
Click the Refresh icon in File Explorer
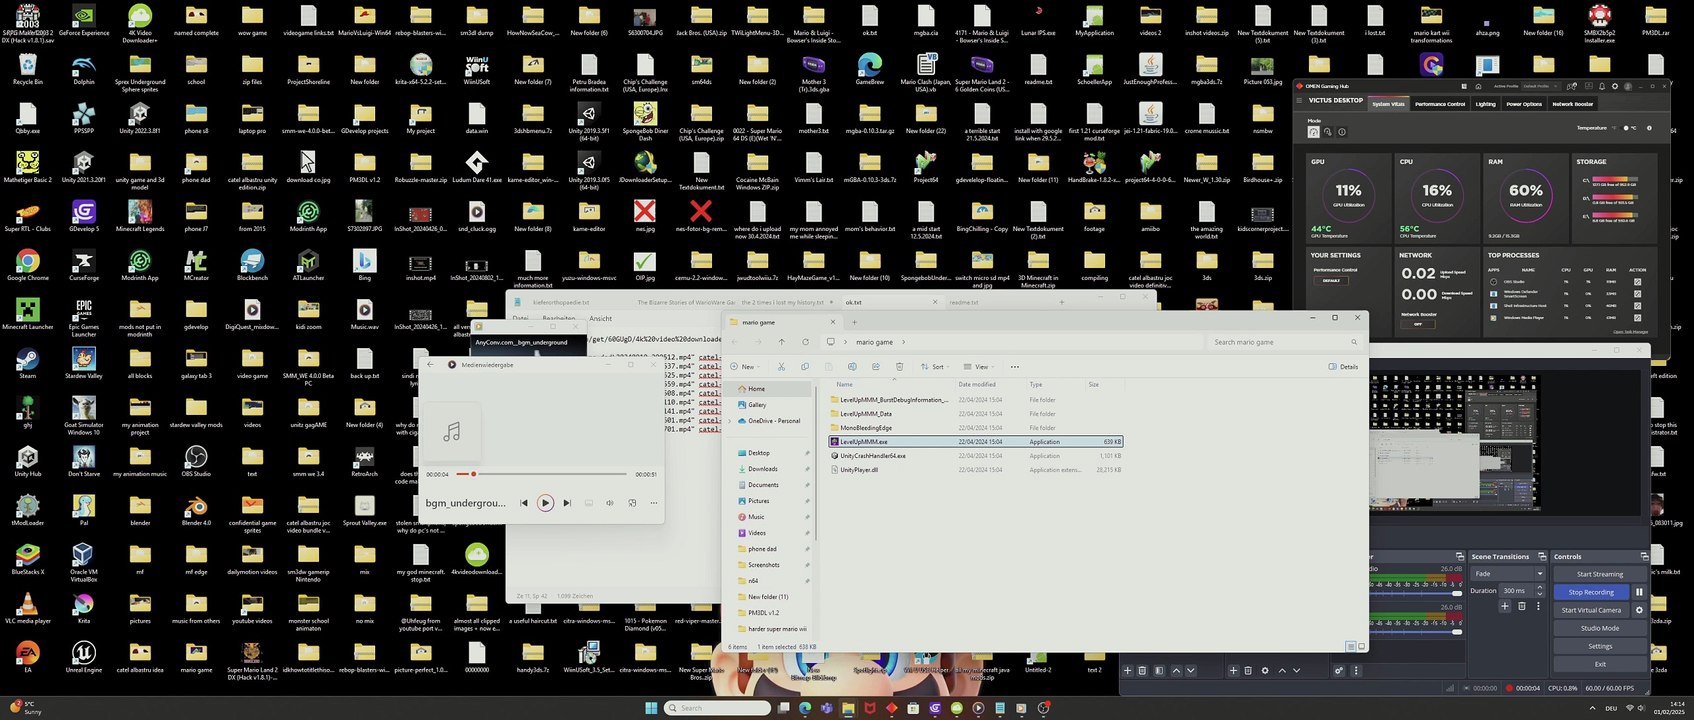[x=805, y=342]
